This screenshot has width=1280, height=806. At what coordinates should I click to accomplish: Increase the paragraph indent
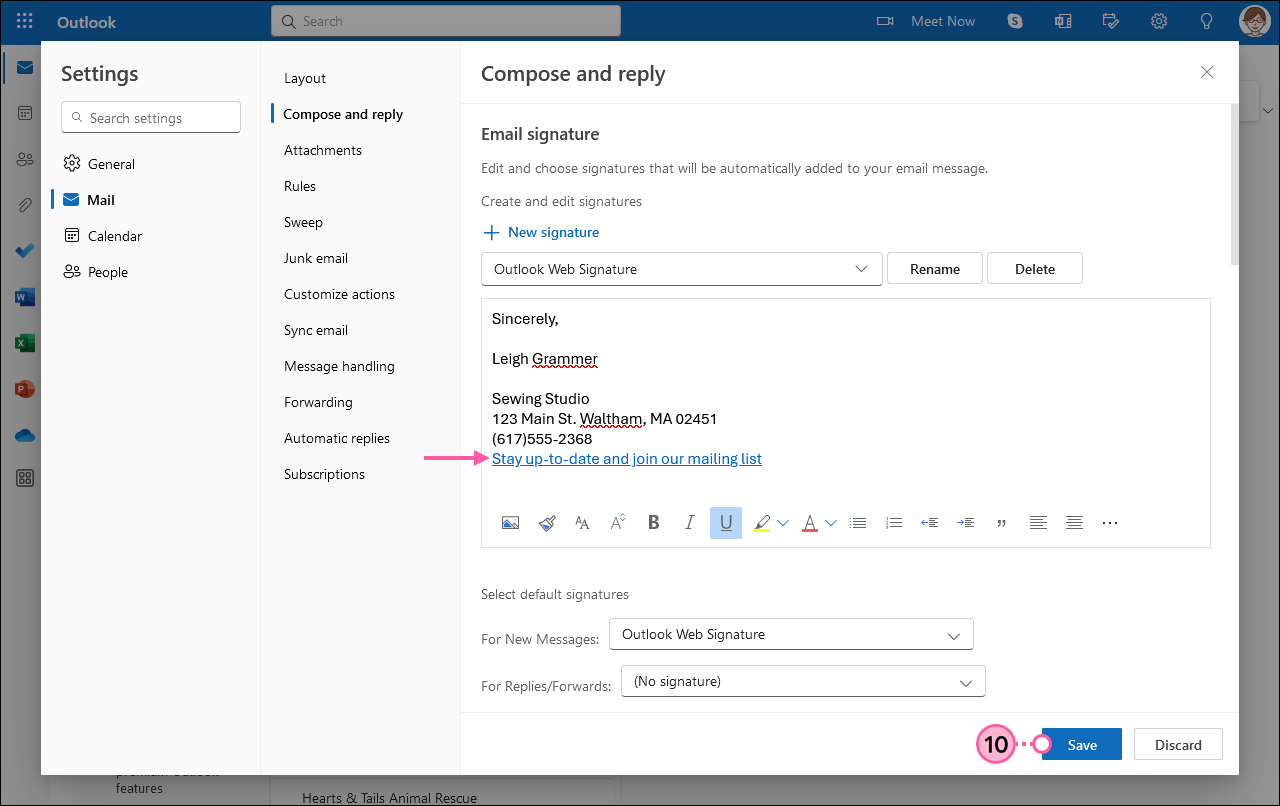click(x=965, y=523)
